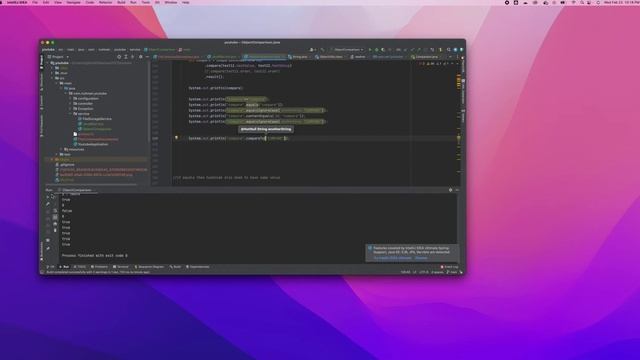Click the UTF-8 encoding in status bar
This screenshot has height=360, width=640.
[424, 272]
